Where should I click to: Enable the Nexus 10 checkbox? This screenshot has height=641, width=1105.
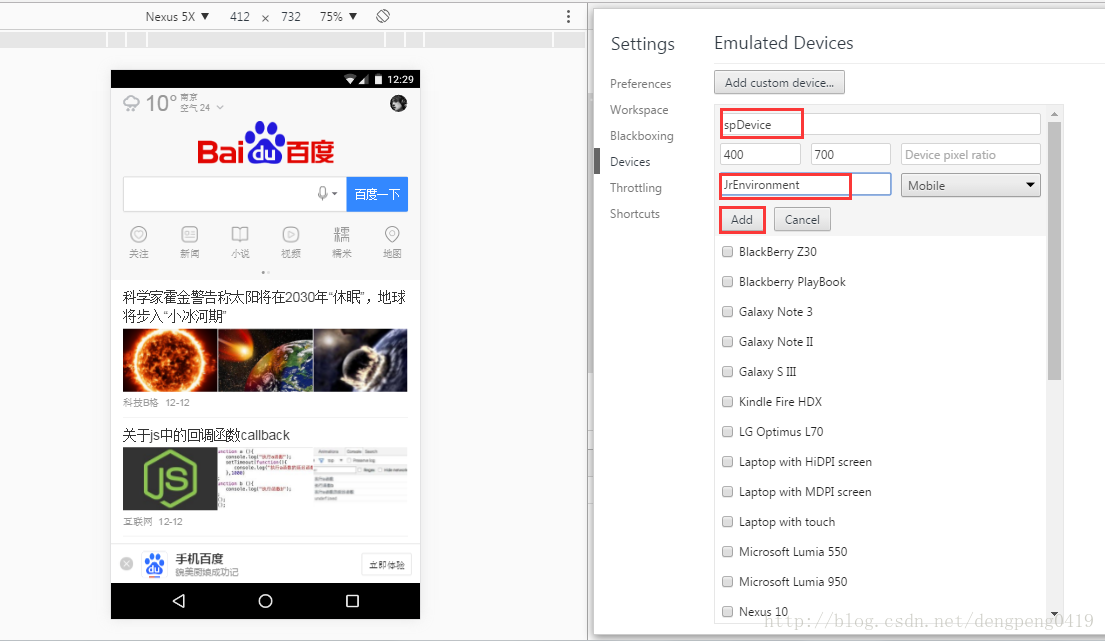coord(727,611)
